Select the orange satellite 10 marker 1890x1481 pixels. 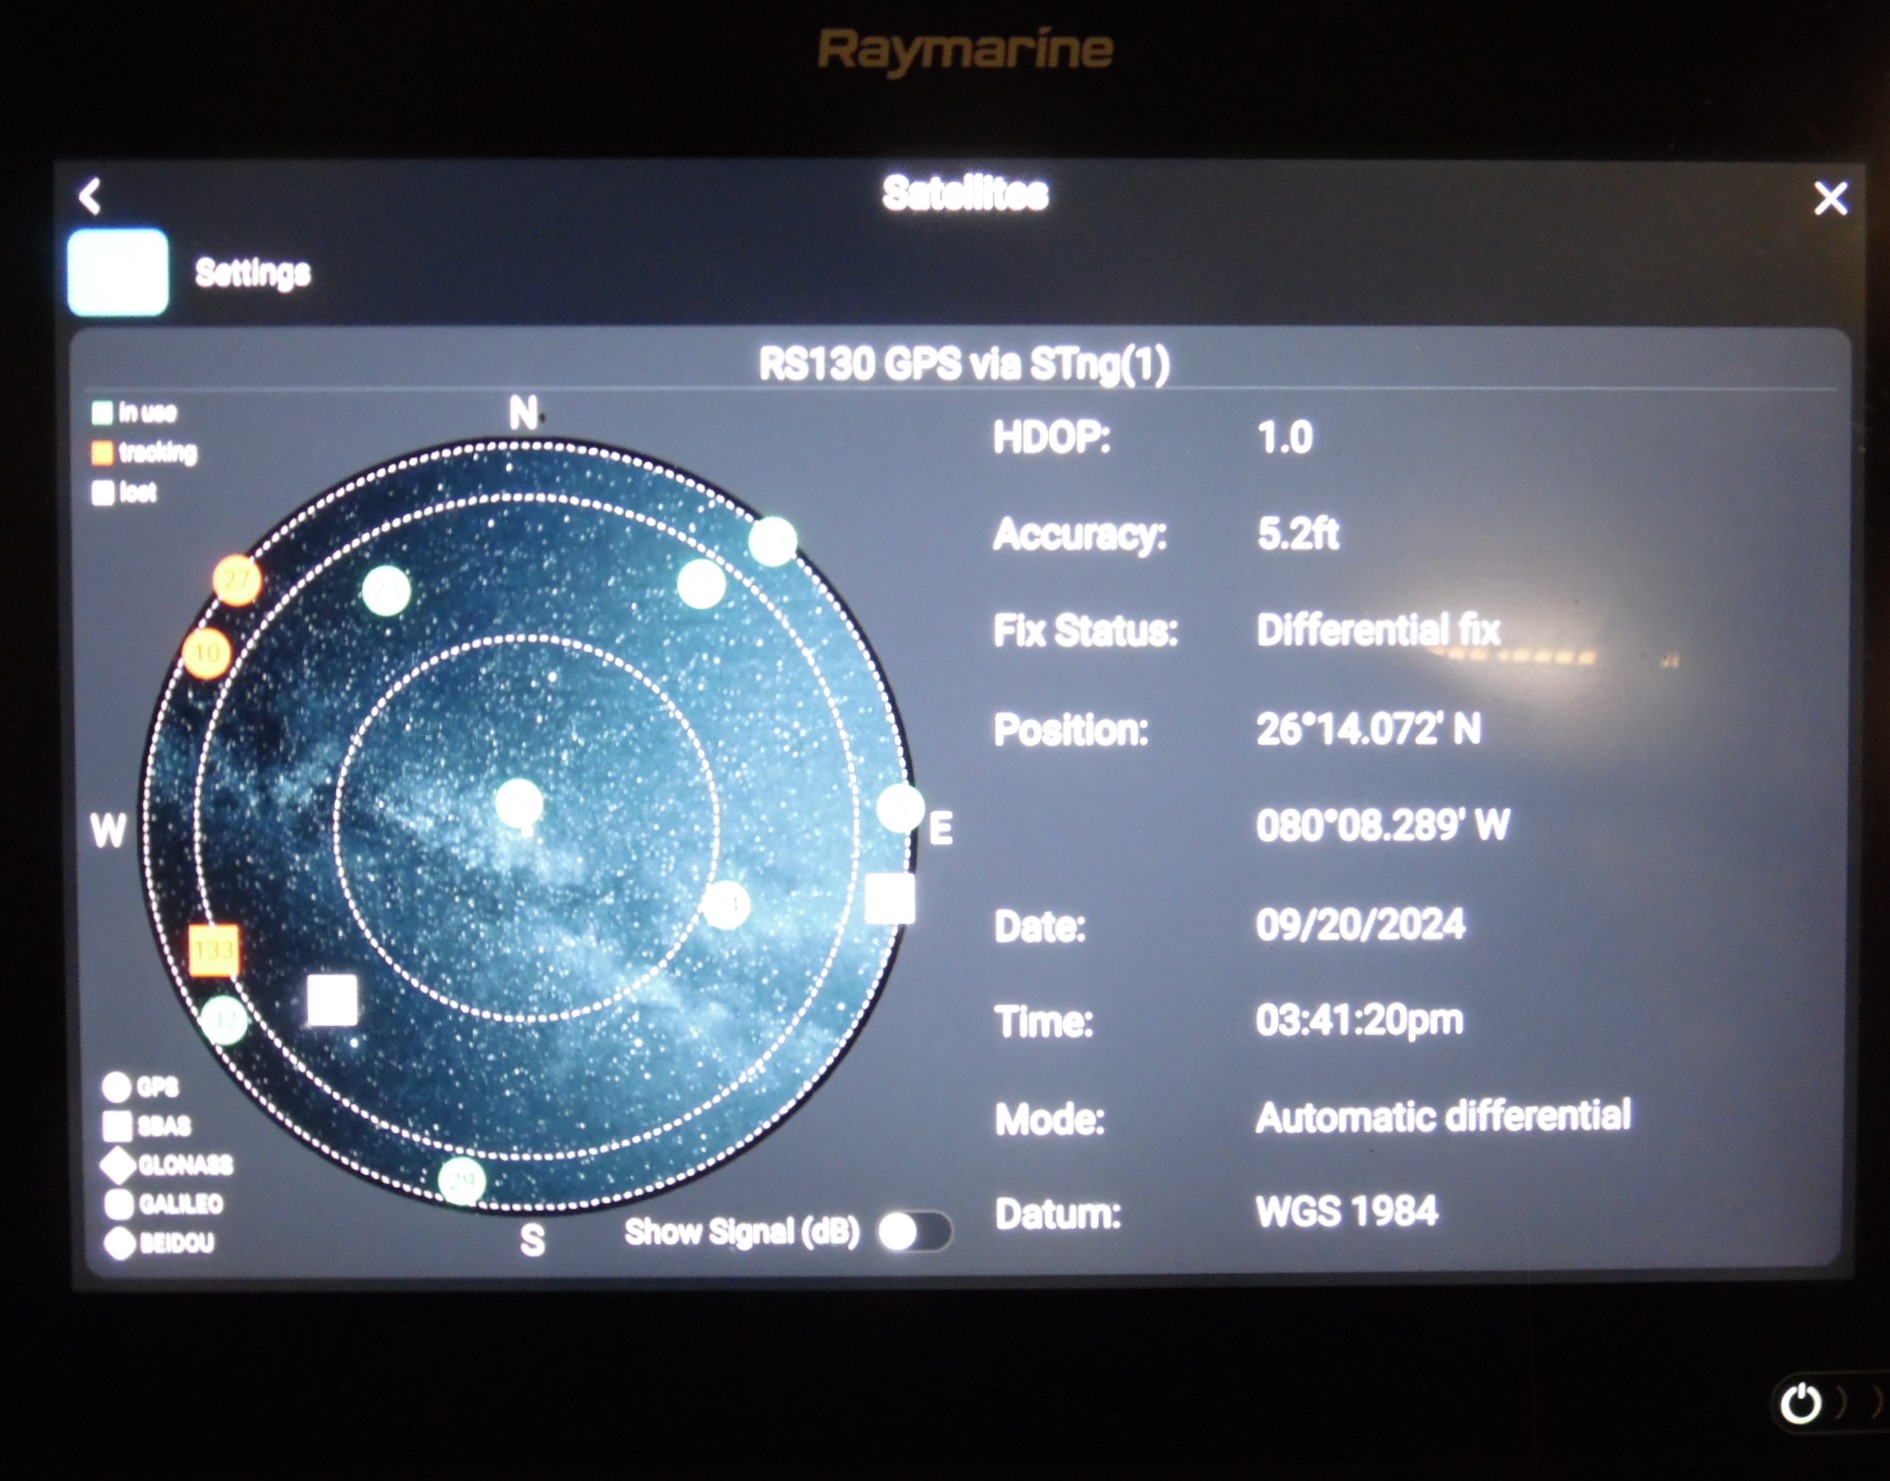click(x=207, y=650)
